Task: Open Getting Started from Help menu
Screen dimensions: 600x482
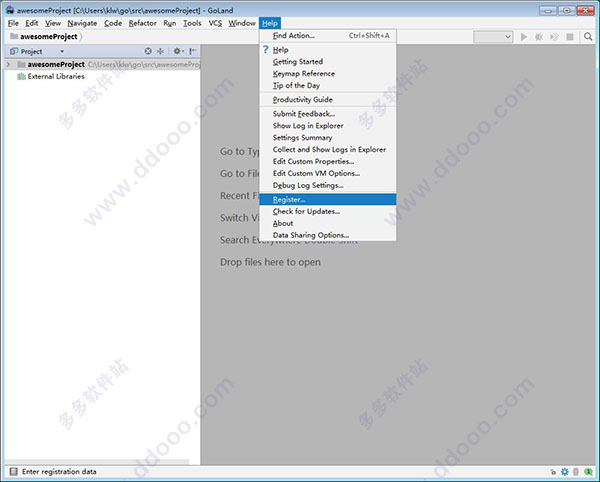Action: 328,62
